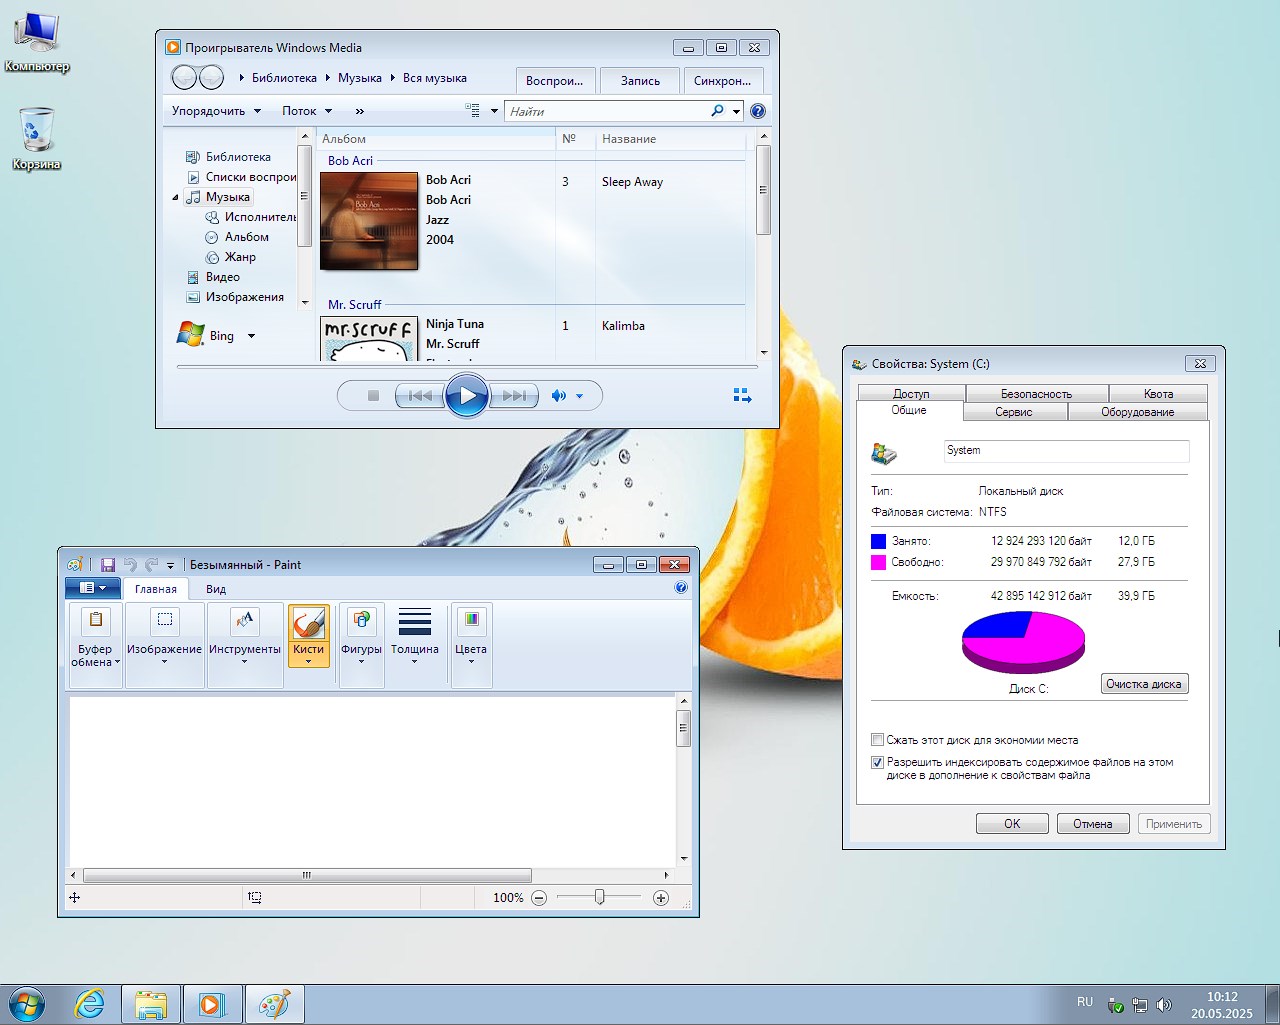The width and height of the screenshot is (1280, 1025).
Task: Uncheck Разрешить индексировать содержимое файлов
Action: pos(877,762)
